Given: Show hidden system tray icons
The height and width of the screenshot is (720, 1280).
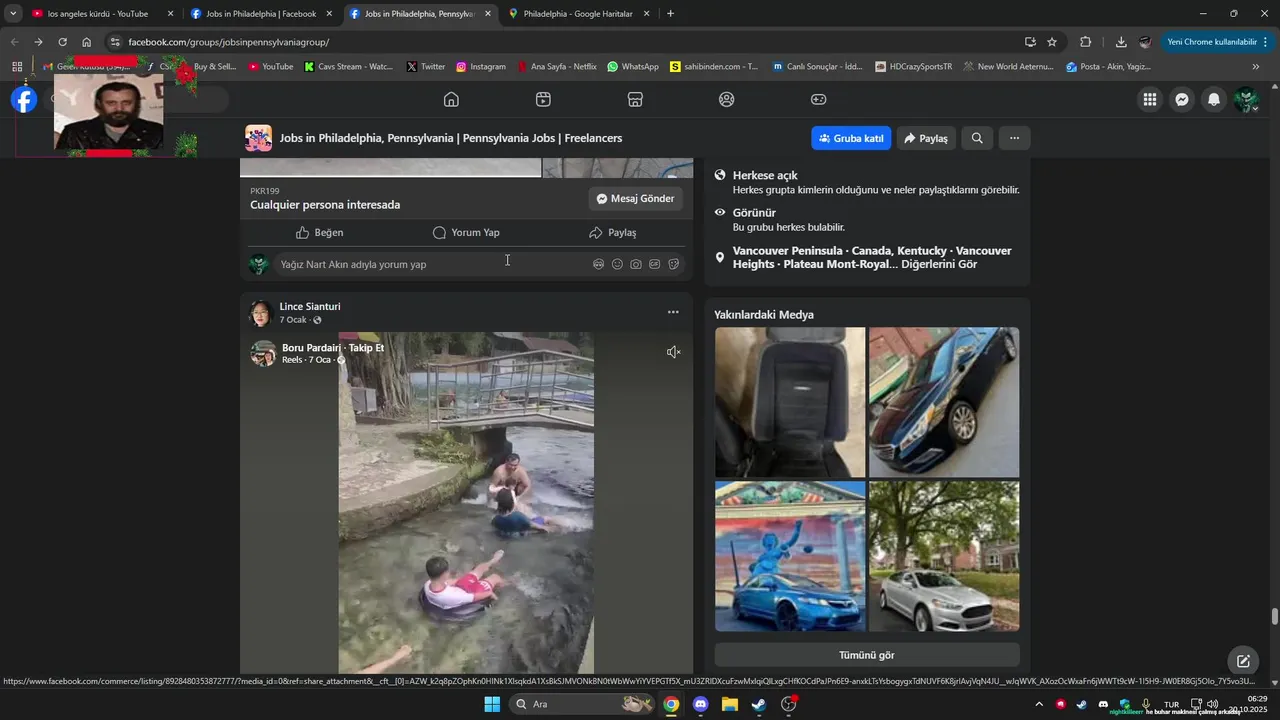Looking at the screenshot, I should [x=1039, y=704].
